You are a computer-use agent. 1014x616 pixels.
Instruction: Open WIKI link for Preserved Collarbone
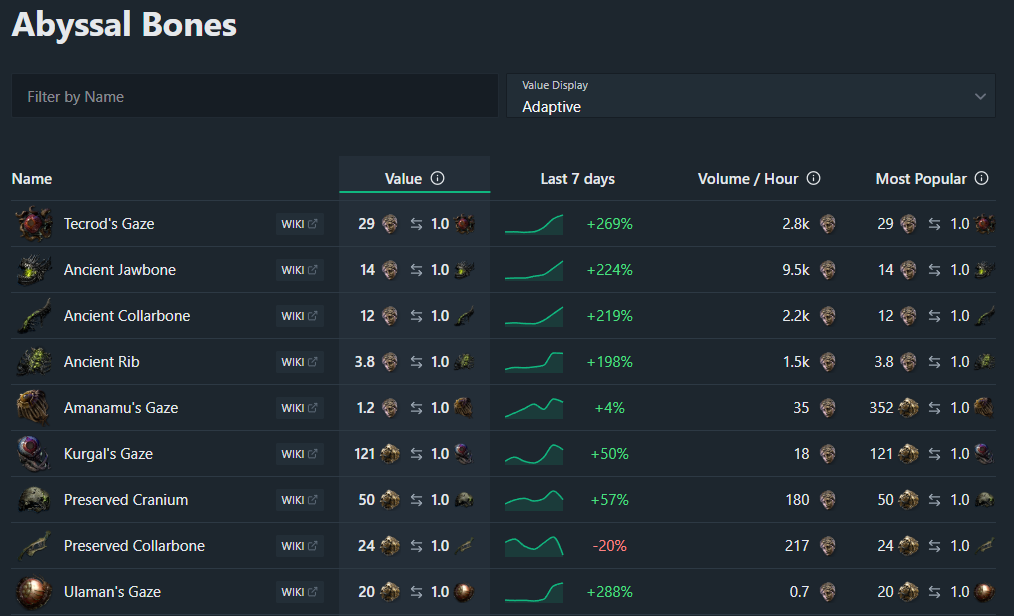(x=299, y=546)
